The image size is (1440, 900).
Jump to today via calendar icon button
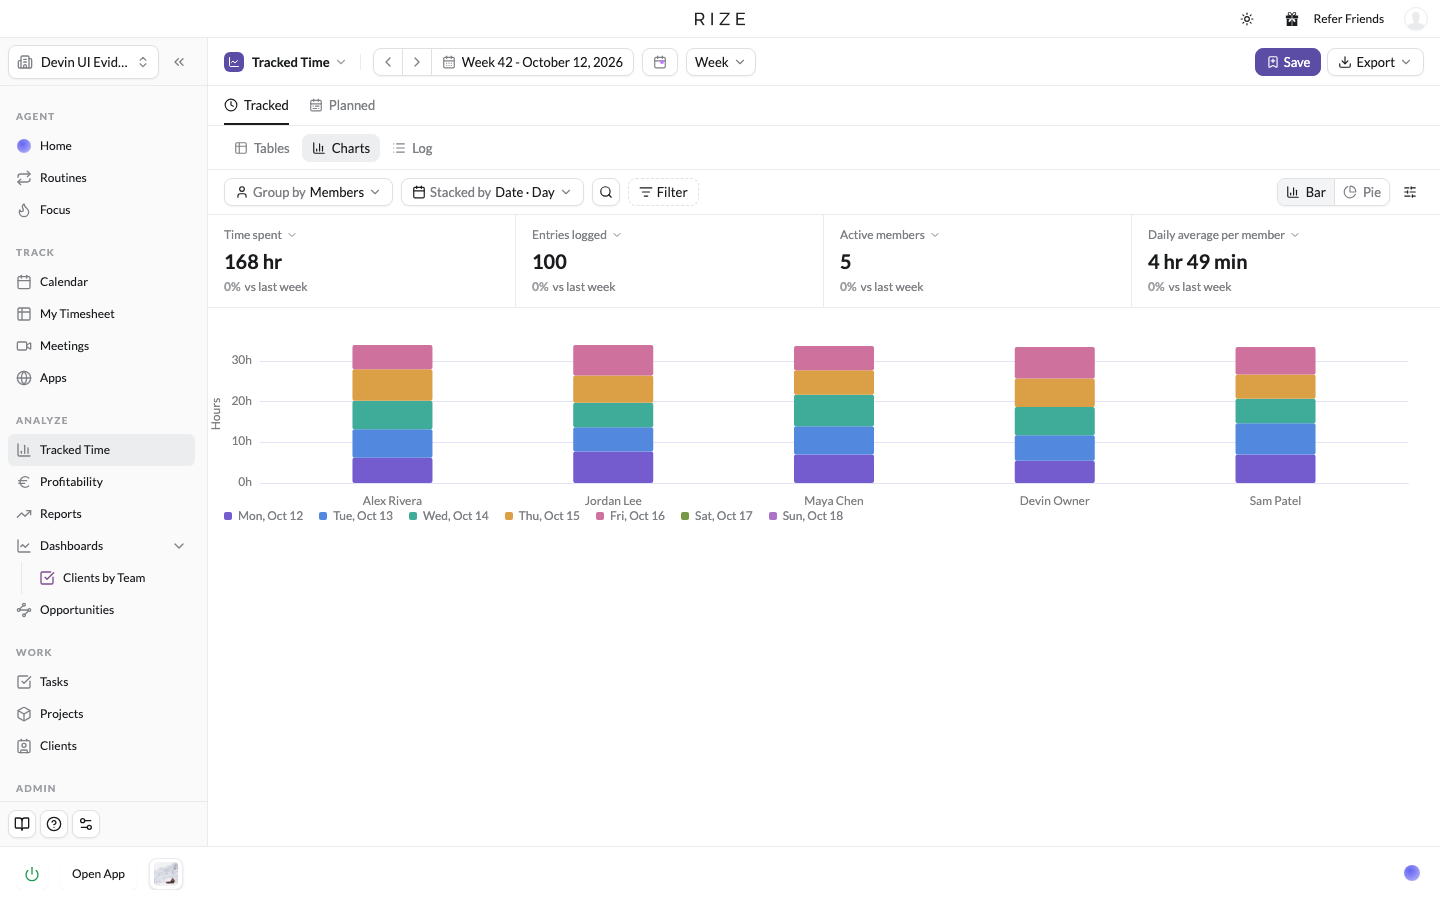[660, 62]
